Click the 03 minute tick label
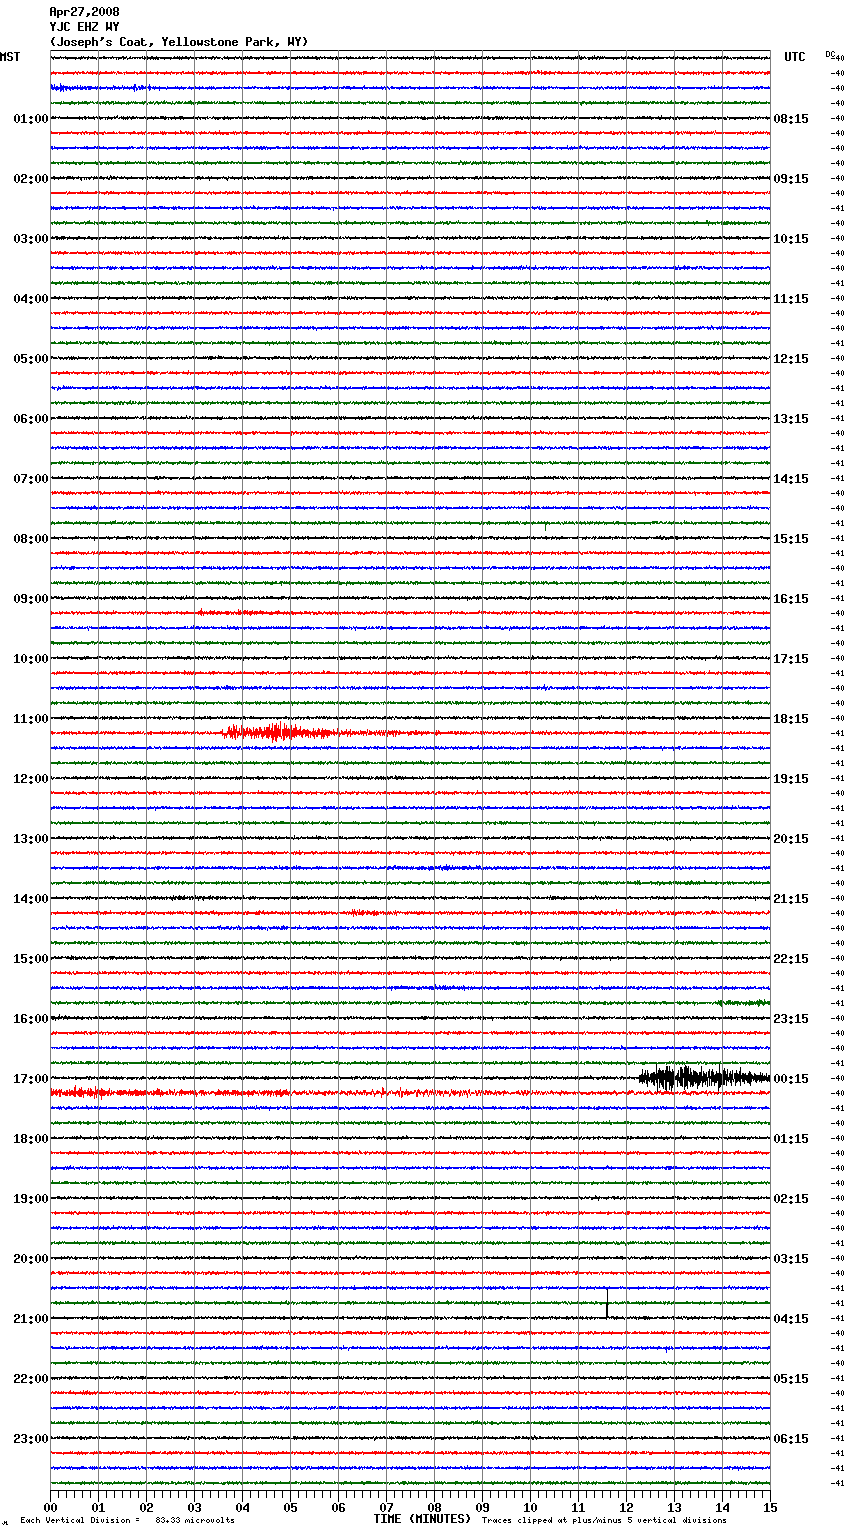Image resolution: width=850 pixels, height=1534 pixels. pos(195,1507)
